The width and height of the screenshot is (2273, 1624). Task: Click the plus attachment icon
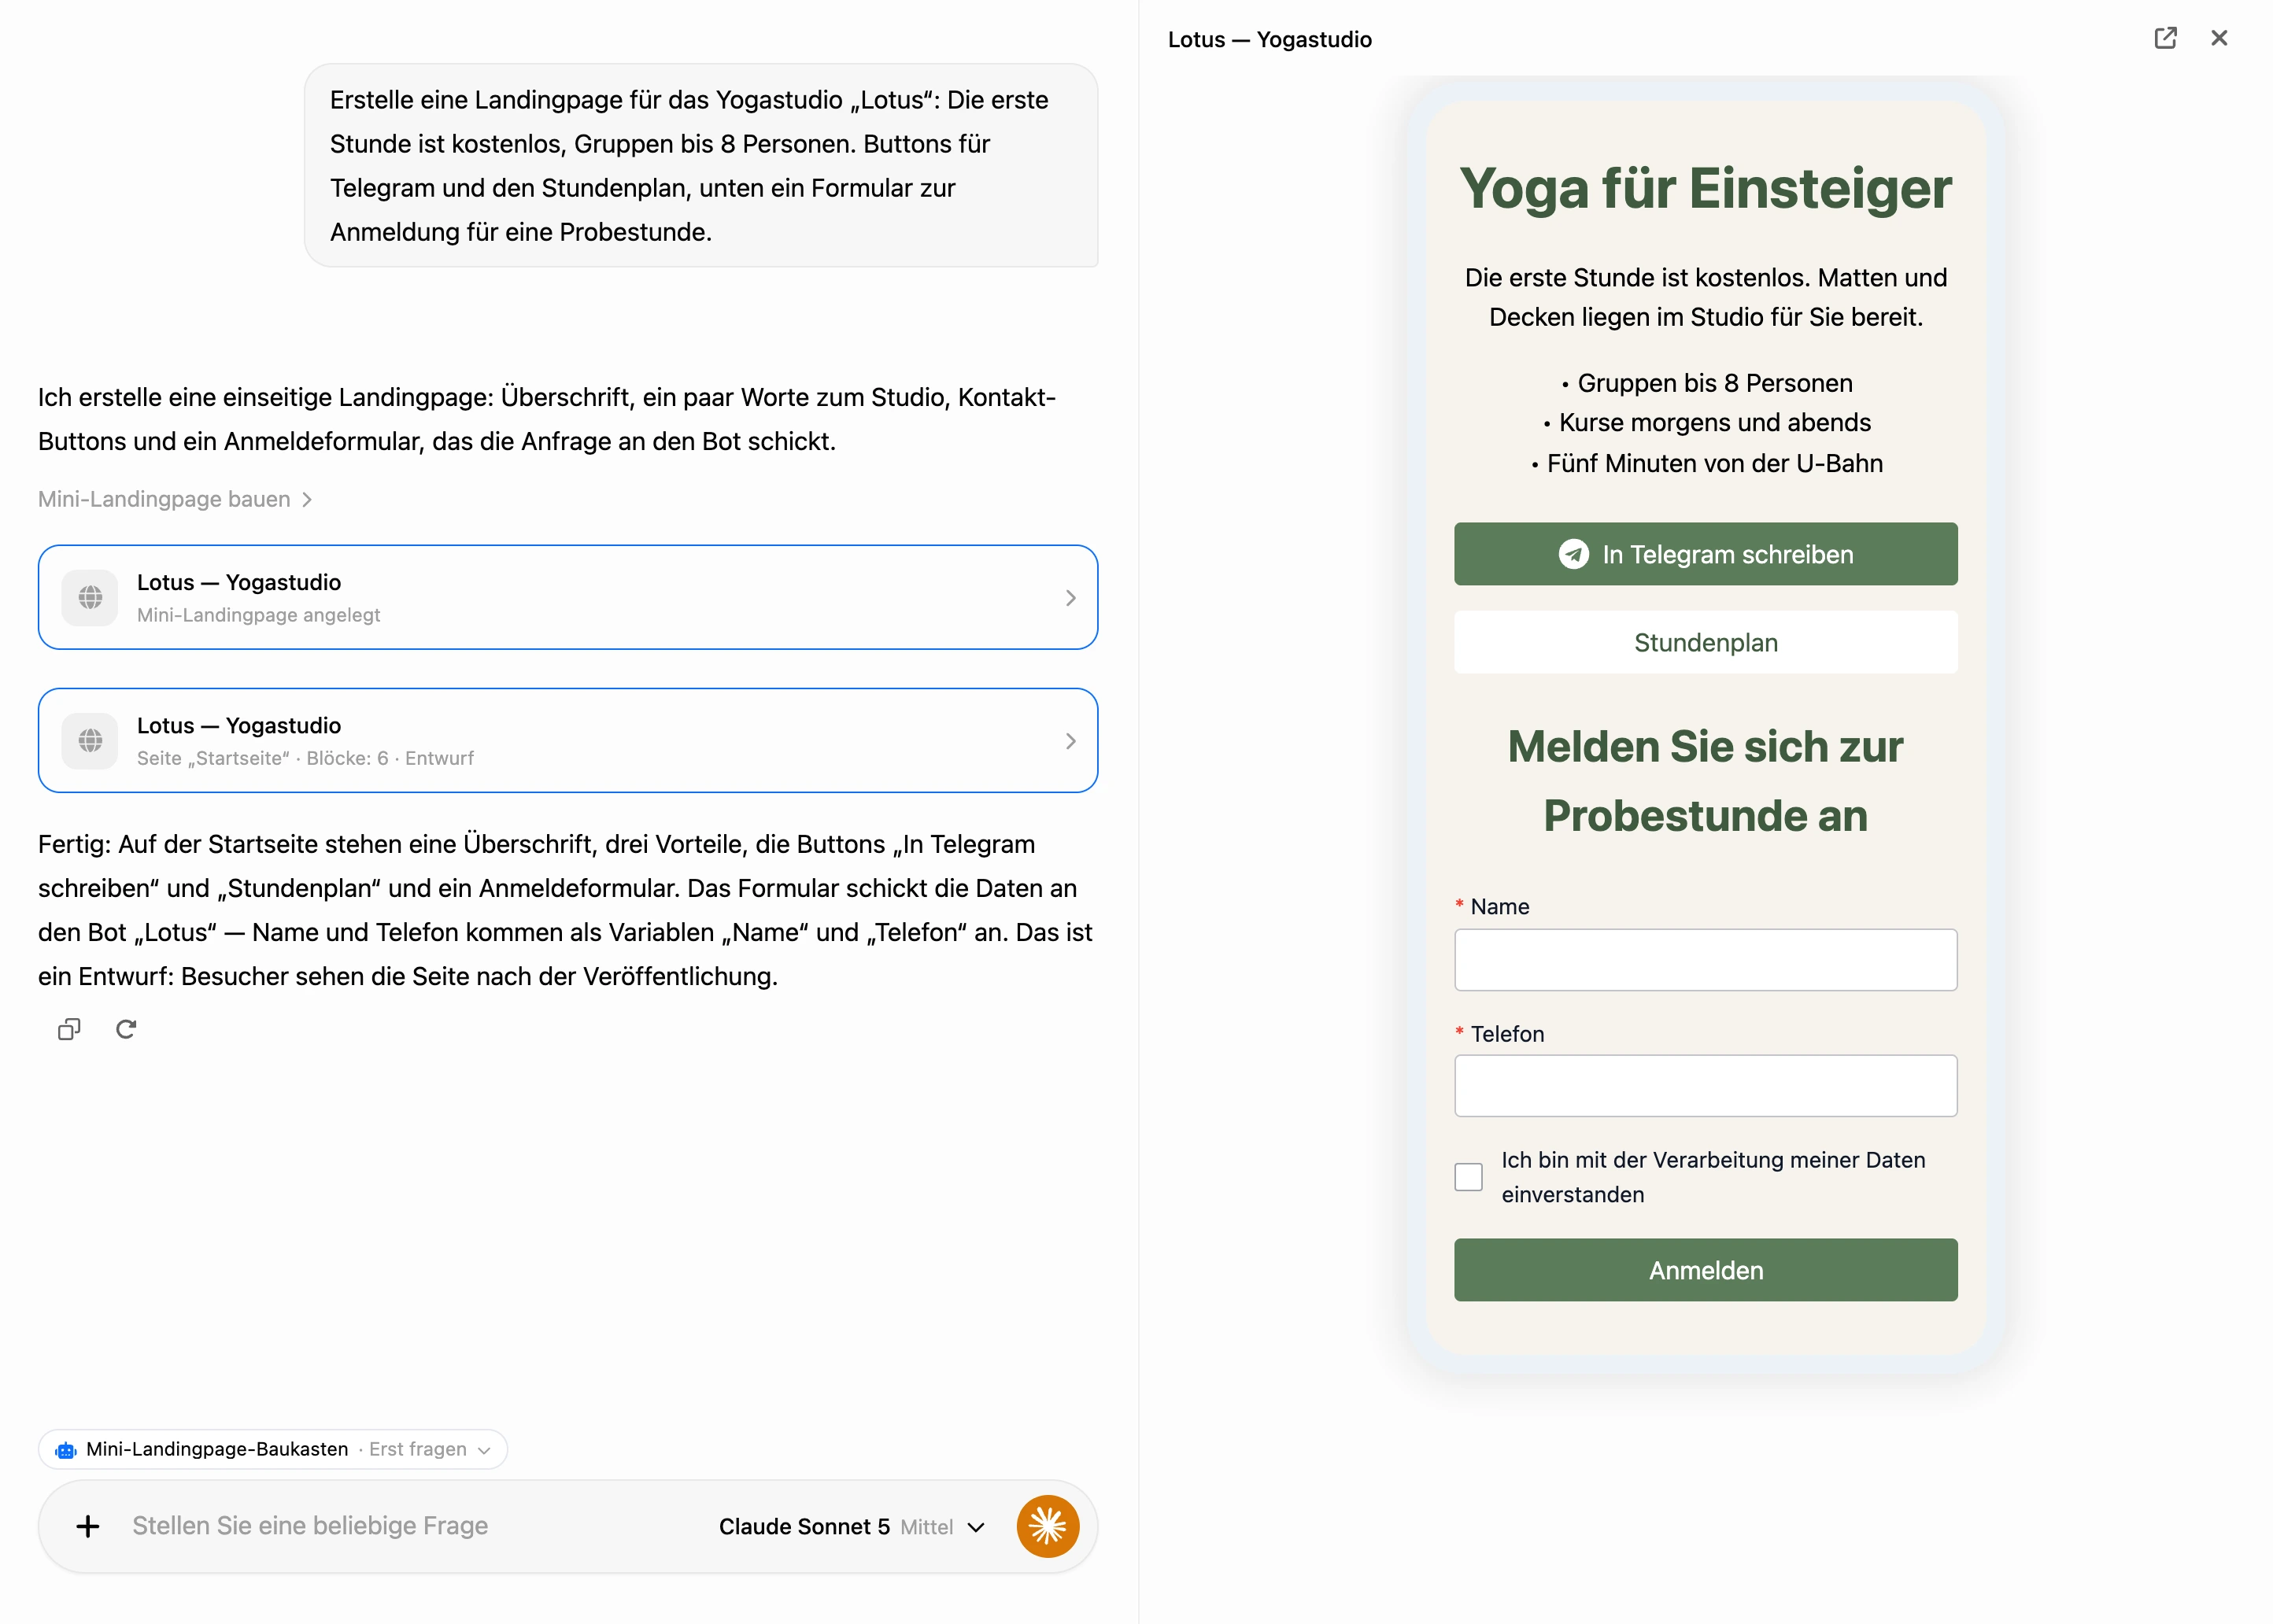pos(88,1526)
